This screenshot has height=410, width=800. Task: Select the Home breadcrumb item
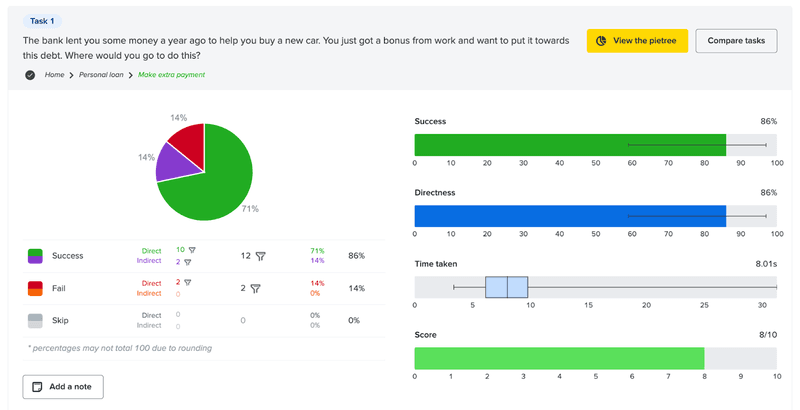click(56, 75)
